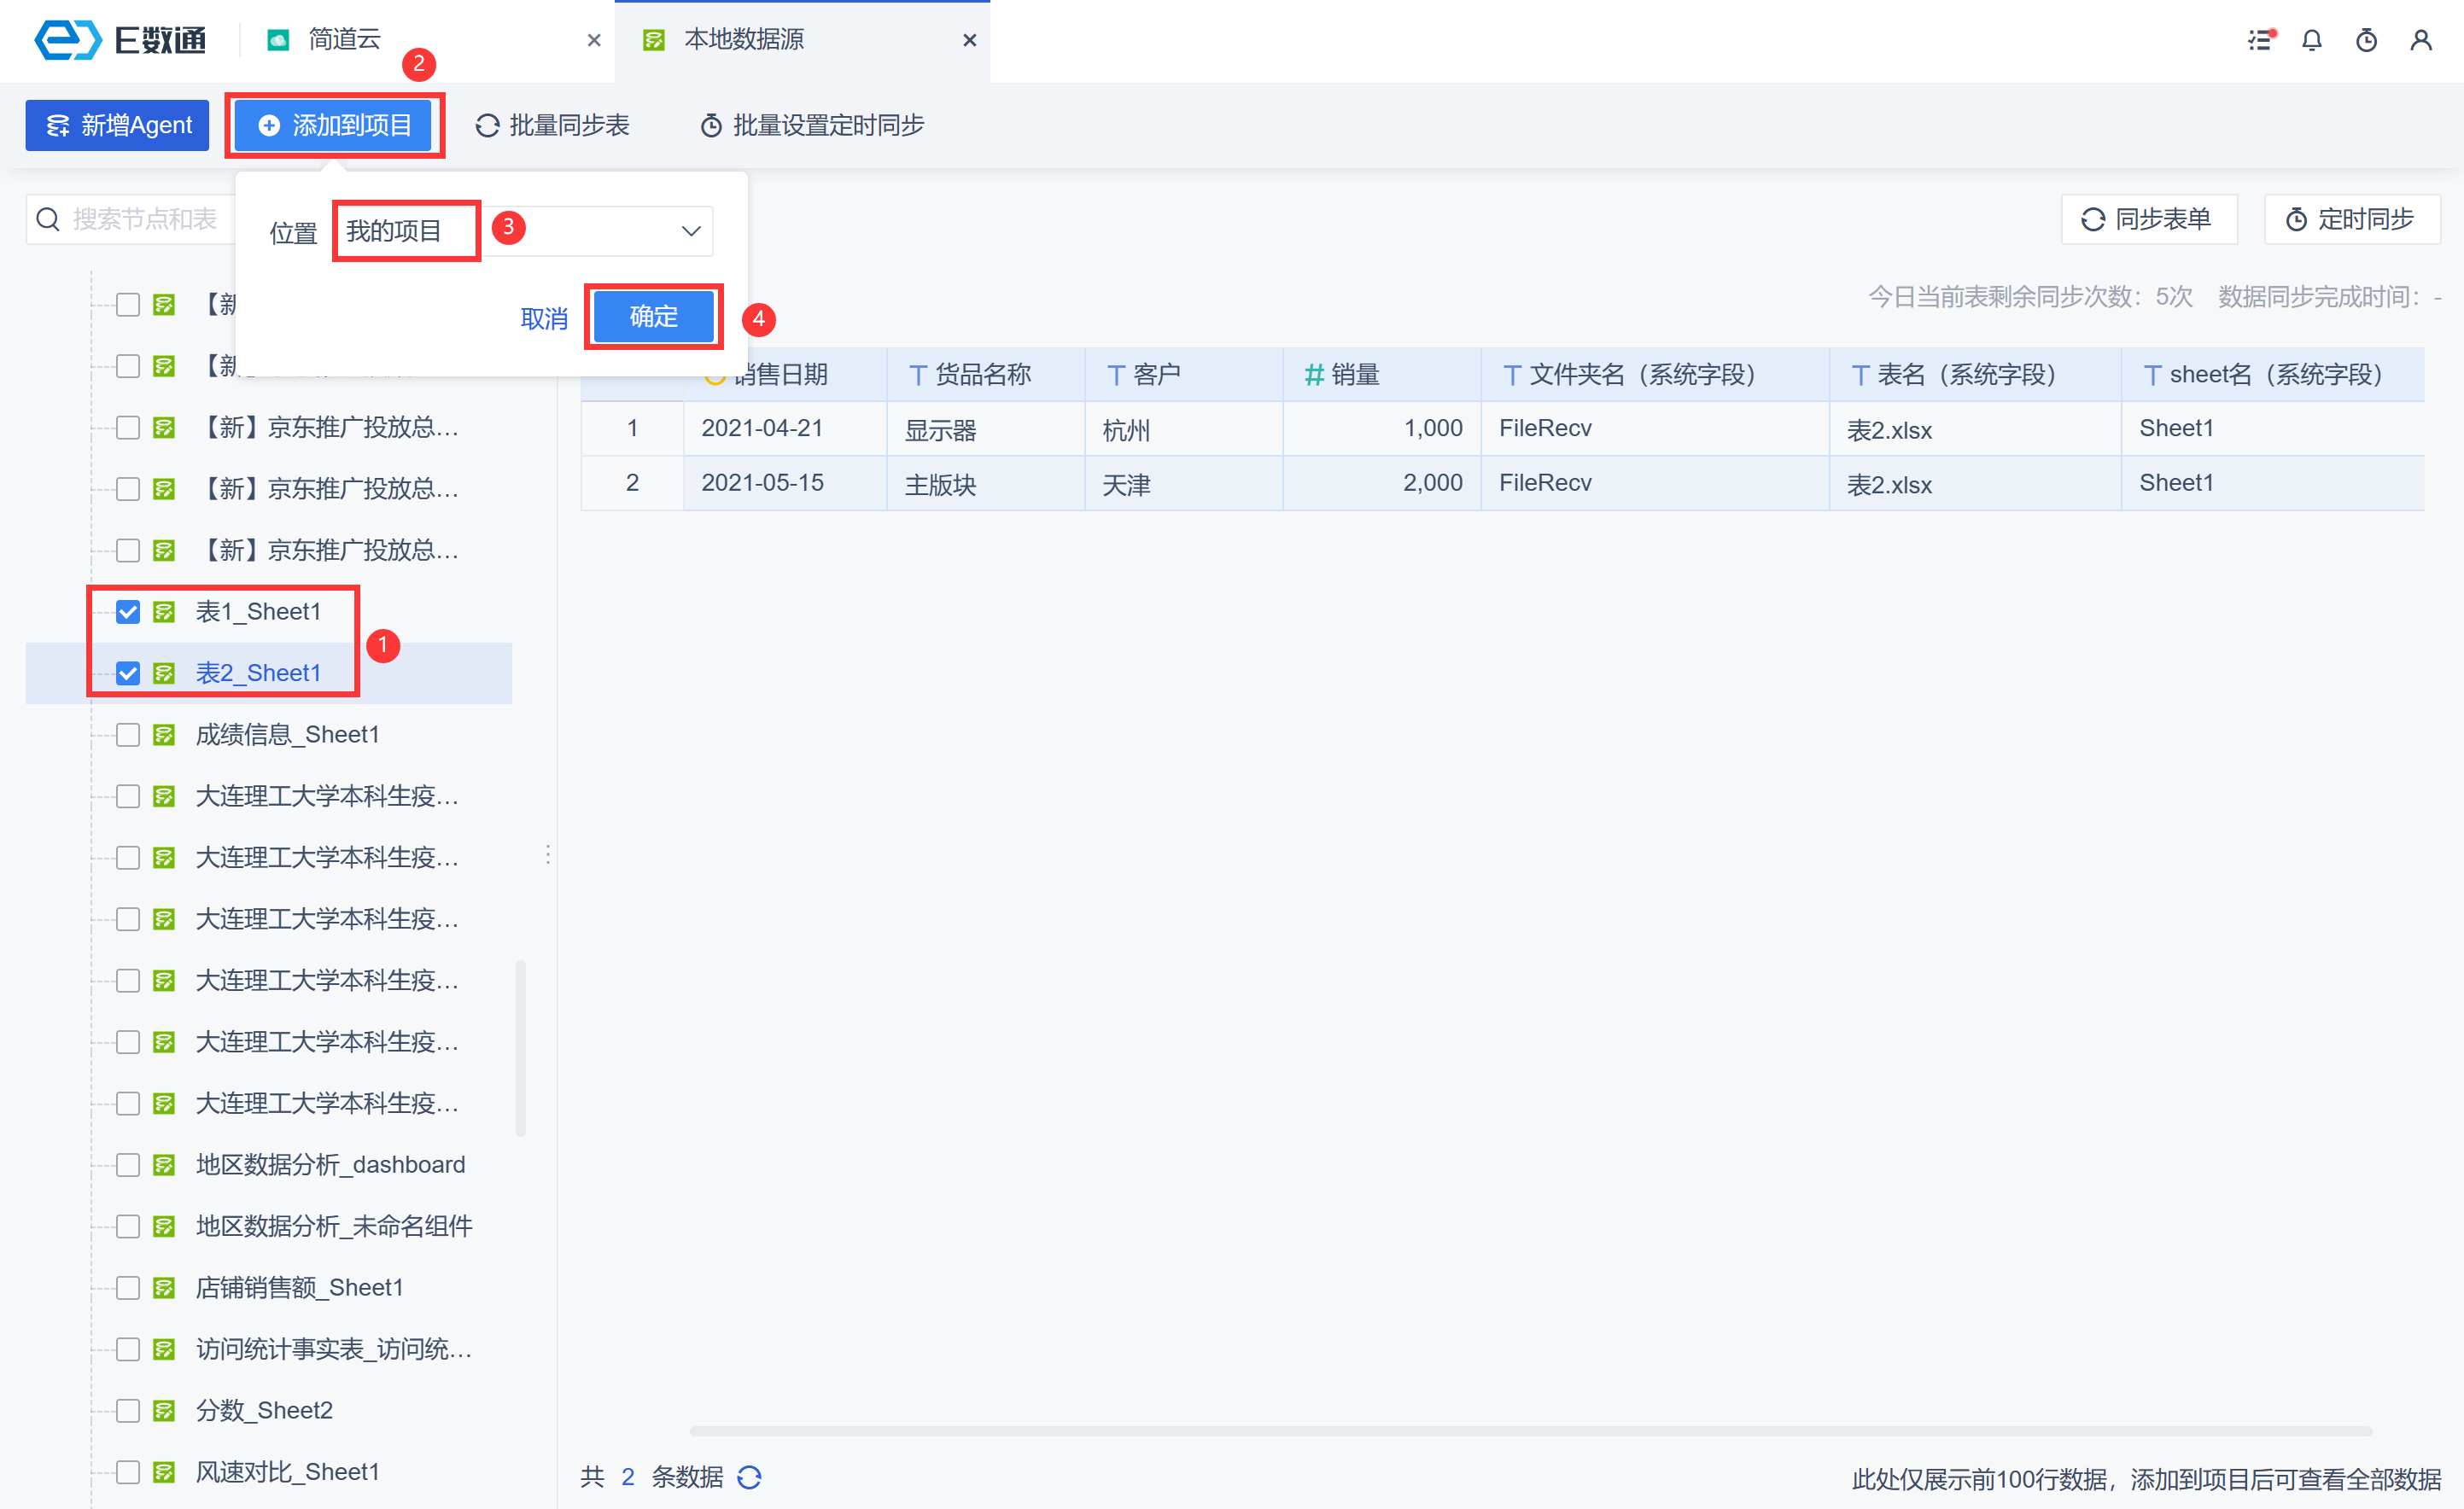This screenshot has width=2464, height=1509.
Task: Click the notification bell icon
Action: point(2311,40)
